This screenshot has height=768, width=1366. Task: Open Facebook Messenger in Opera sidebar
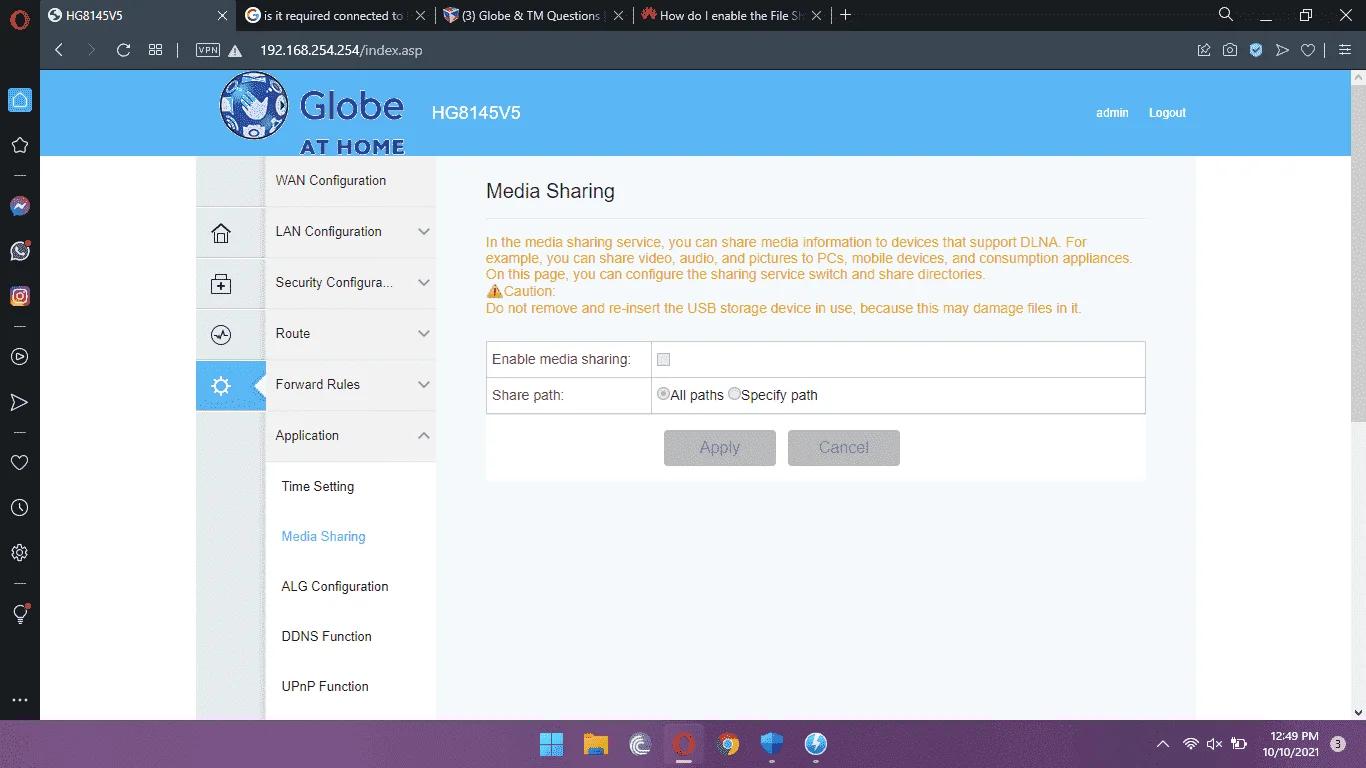(x=20, y=206)
